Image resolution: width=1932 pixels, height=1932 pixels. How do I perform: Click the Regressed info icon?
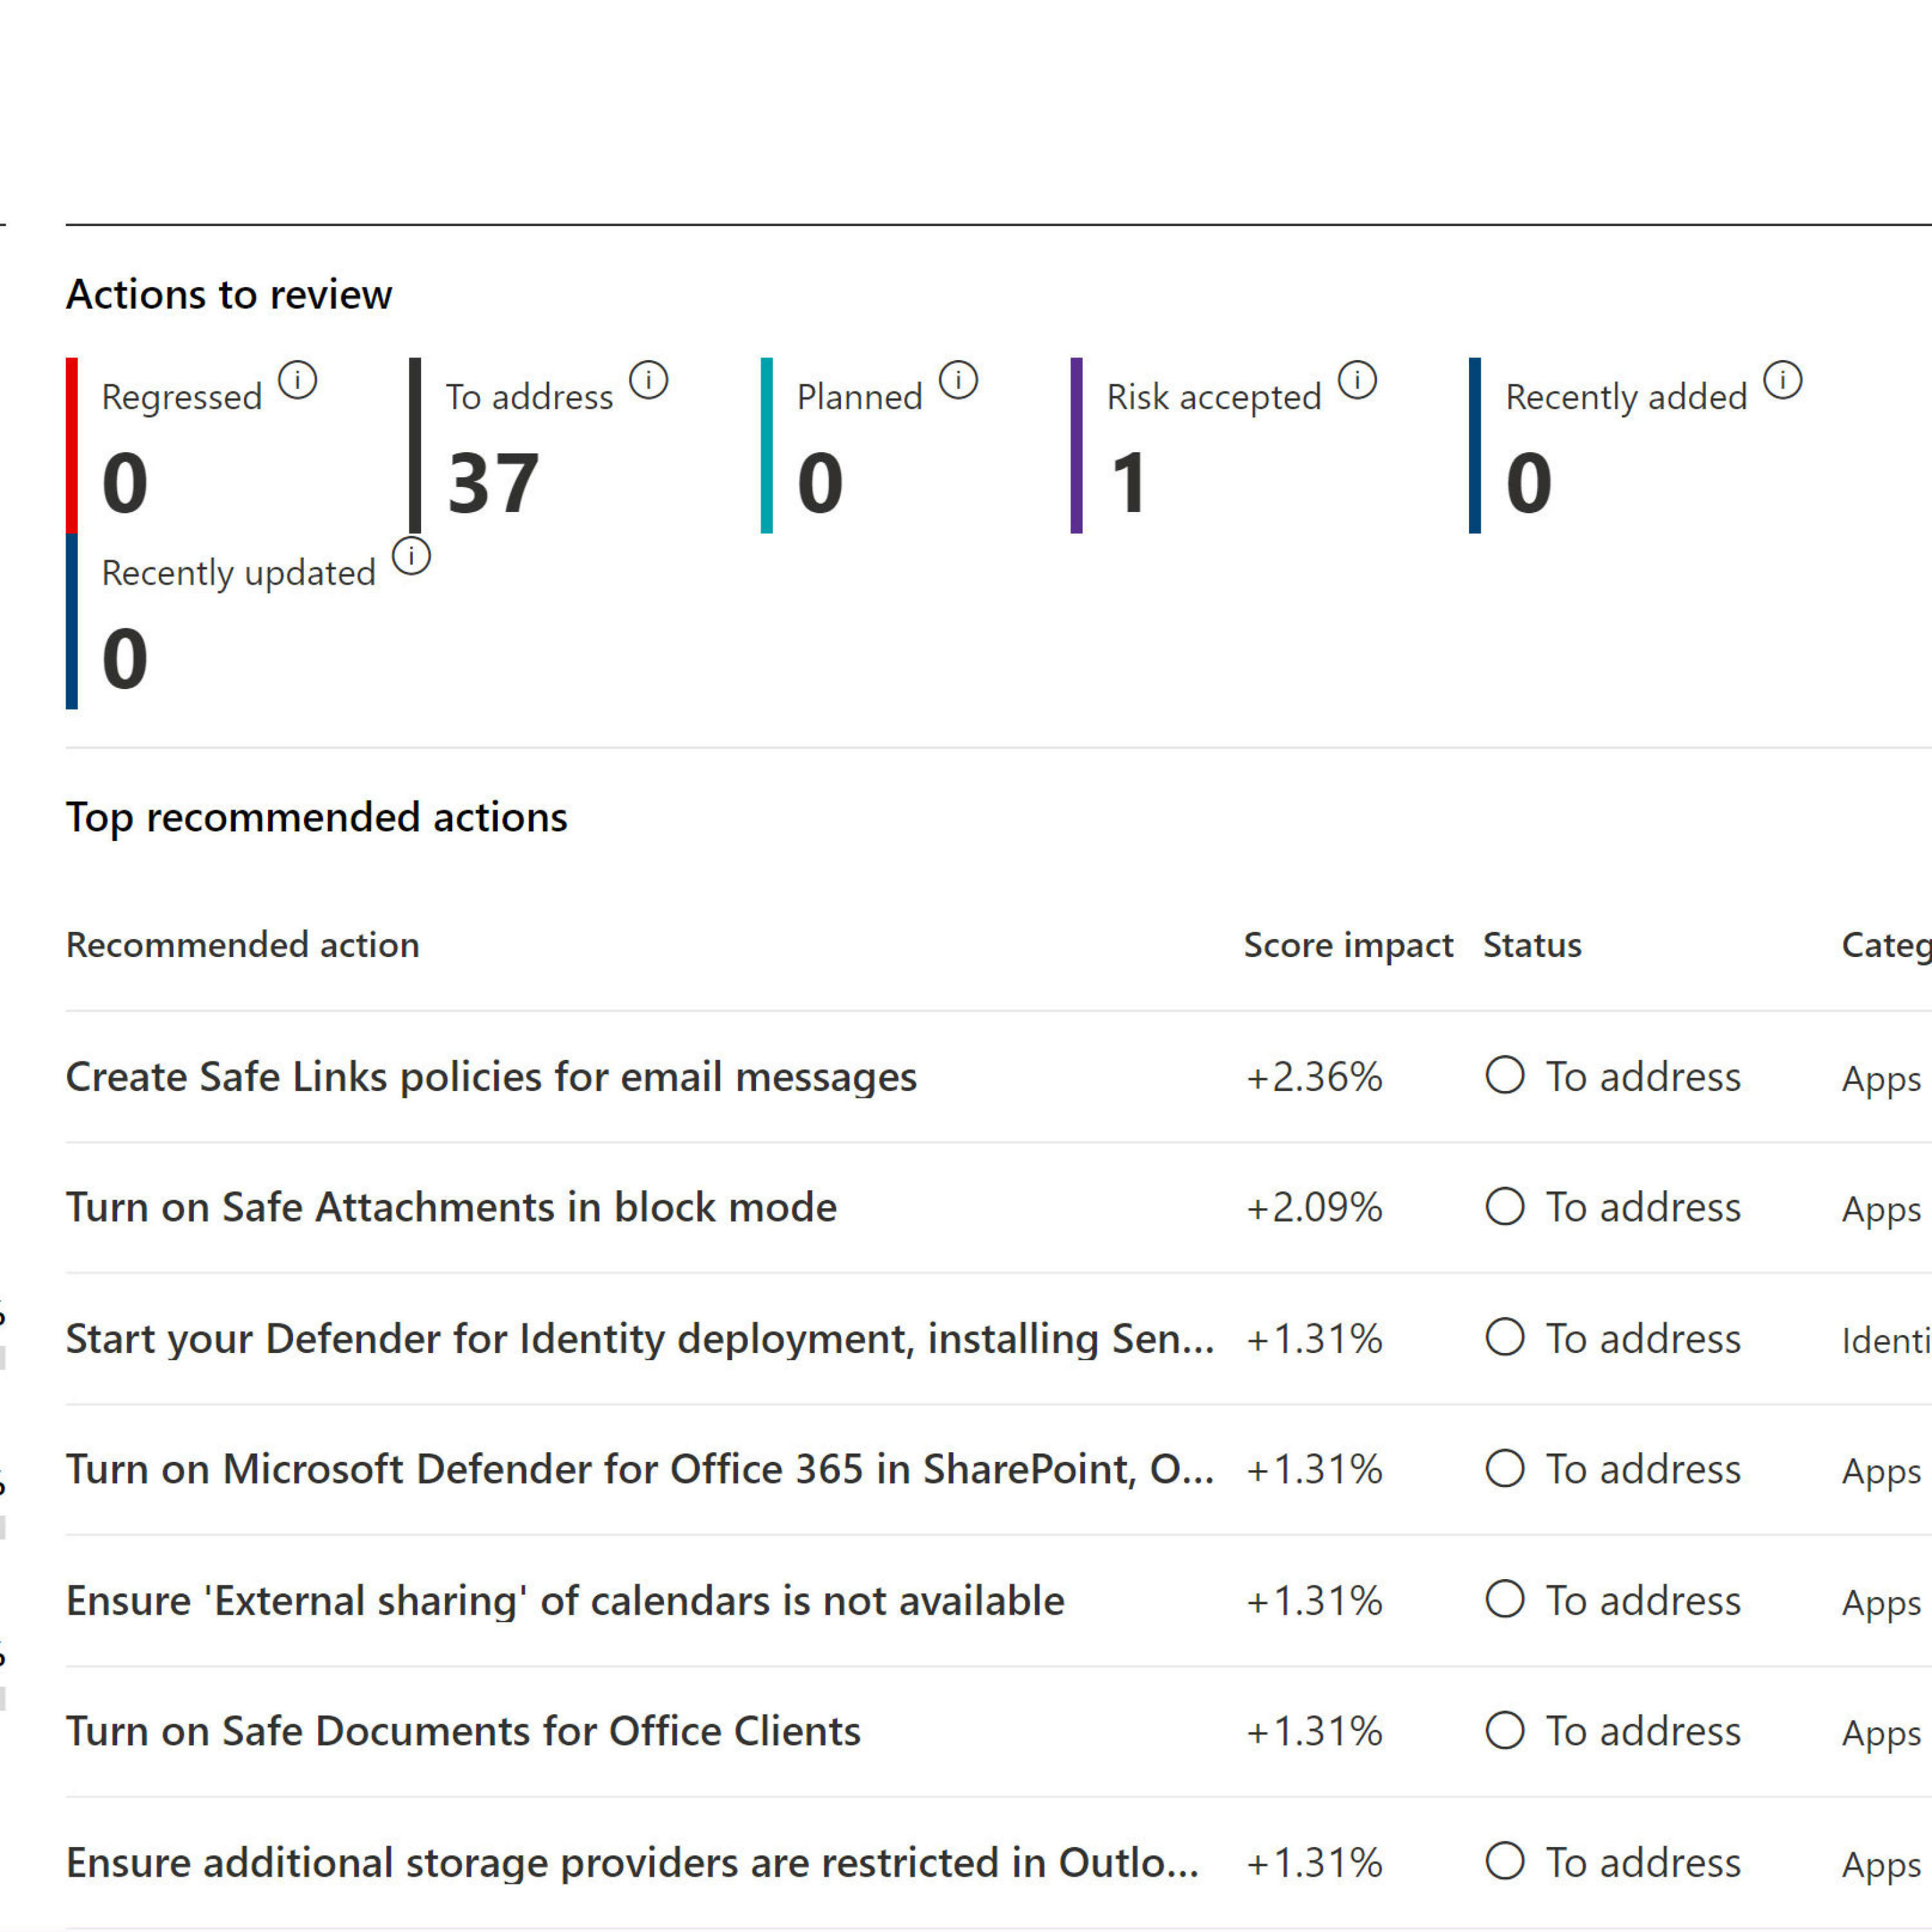click(297, 380)
